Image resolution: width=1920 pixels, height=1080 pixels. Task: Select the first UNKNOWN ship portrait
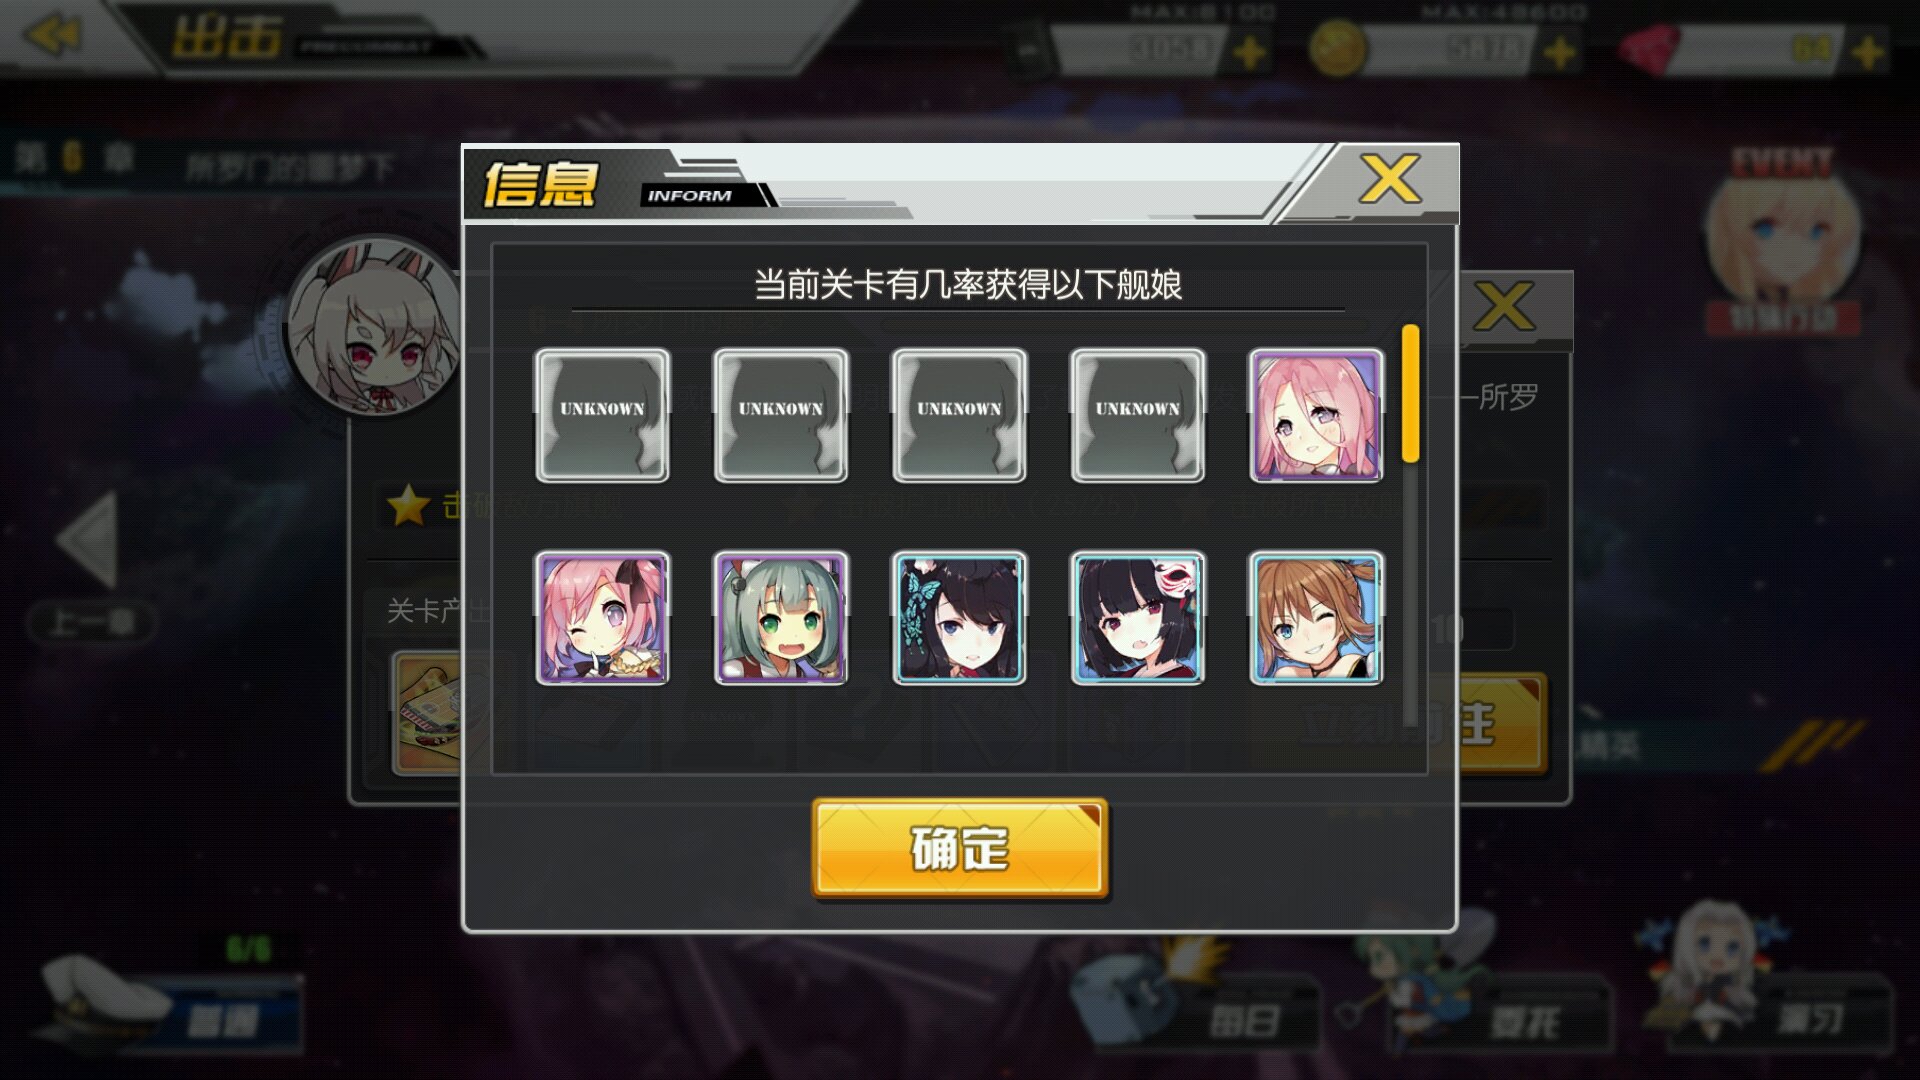[x=602, y=415]
